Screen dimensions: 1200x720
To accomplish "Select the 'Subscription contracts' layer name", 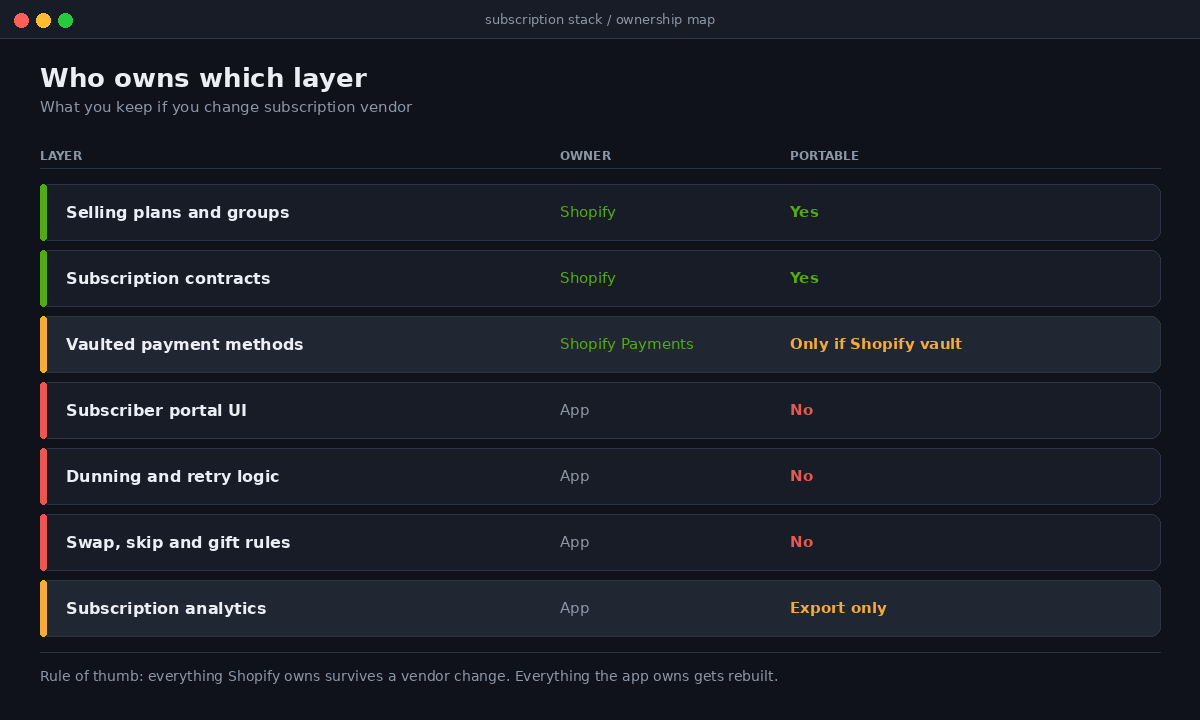I will [168, 278].
